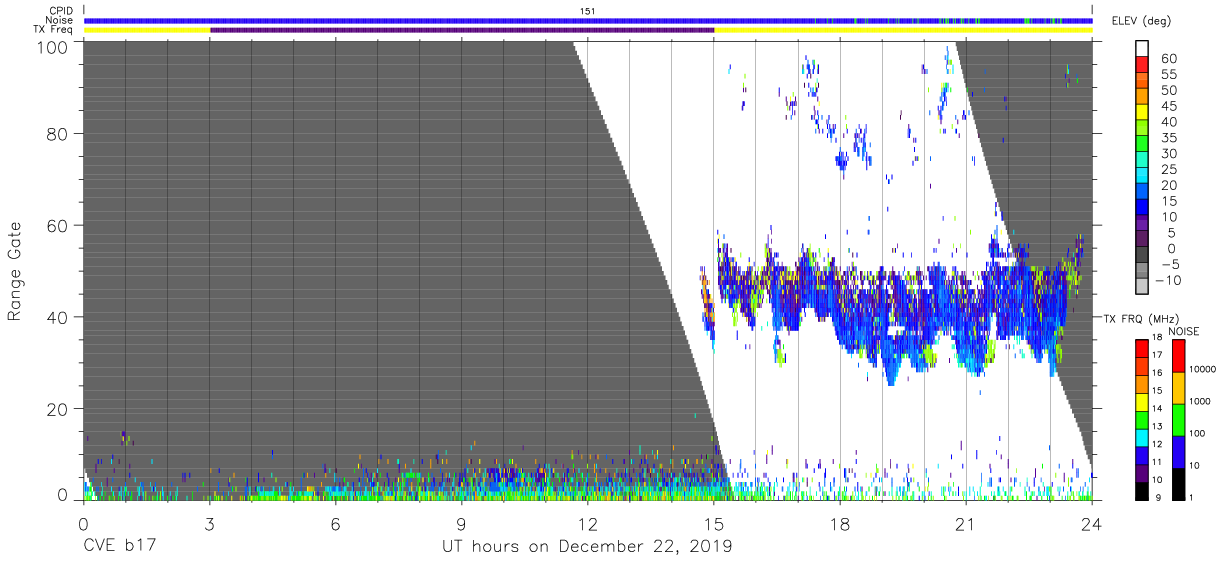Image resolution: width=1228 pixels, height=567 pixels.
Task: Click the '35' label on ELEV colorbar
Action: [x=1168, y=138]
